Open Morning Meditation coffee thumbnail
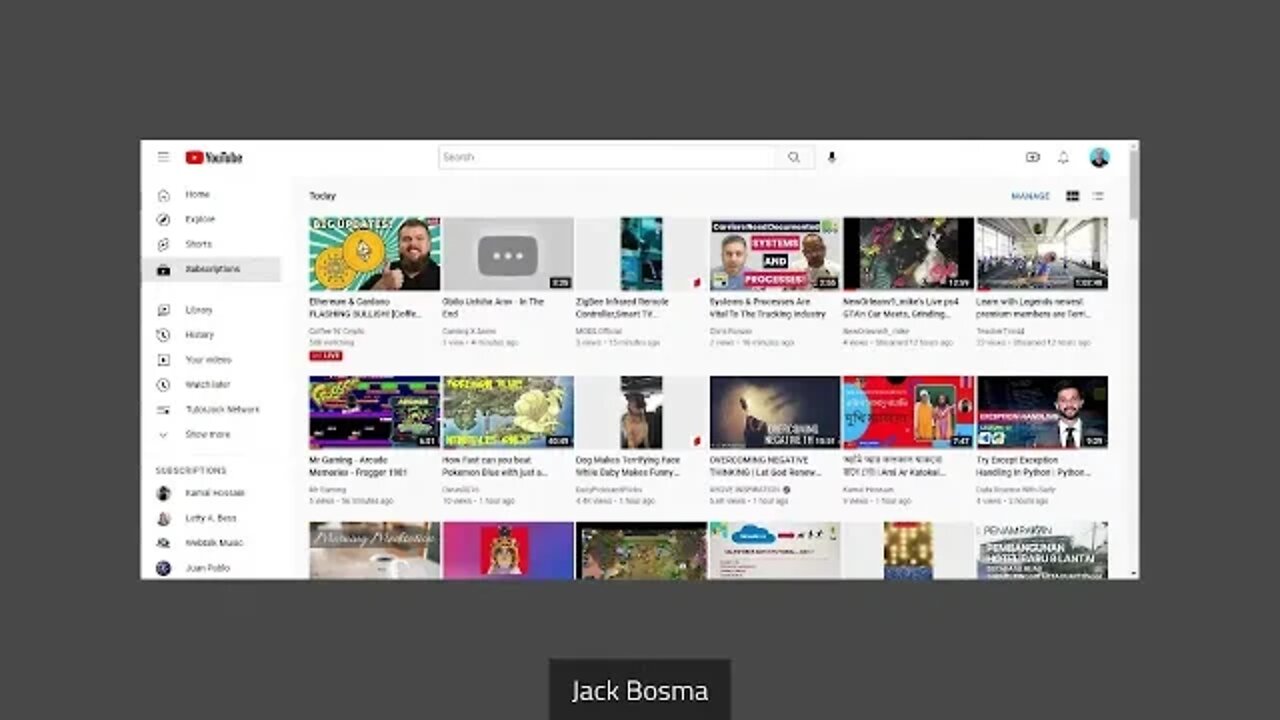 [374, 550]
